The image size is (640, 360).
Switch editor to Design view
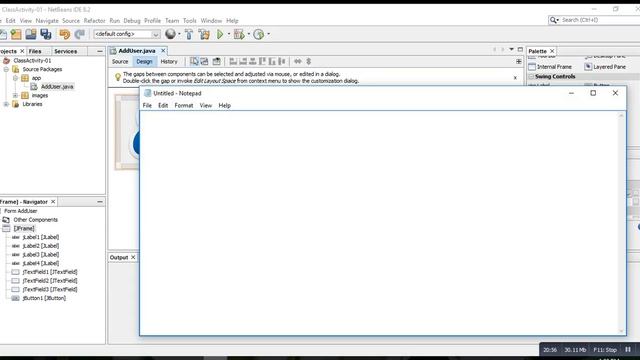click(x=144, y=62)
